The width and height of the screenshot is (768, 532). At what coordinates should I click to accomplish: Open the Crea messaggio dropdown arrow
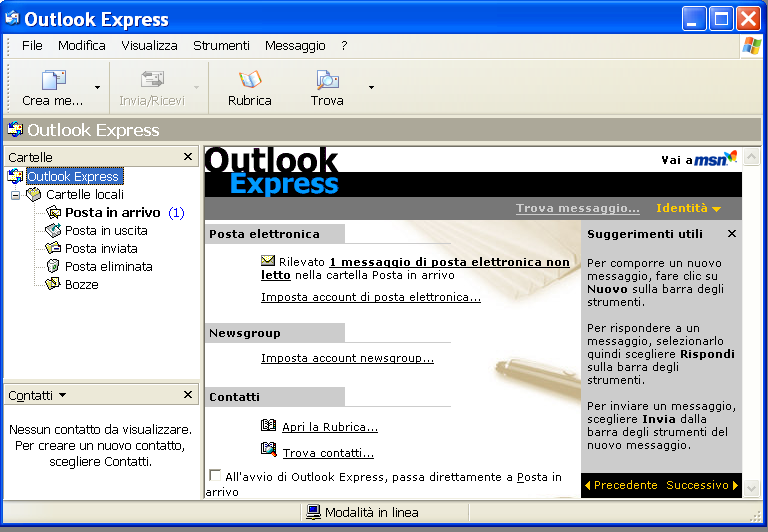click(x=97, y=87)
